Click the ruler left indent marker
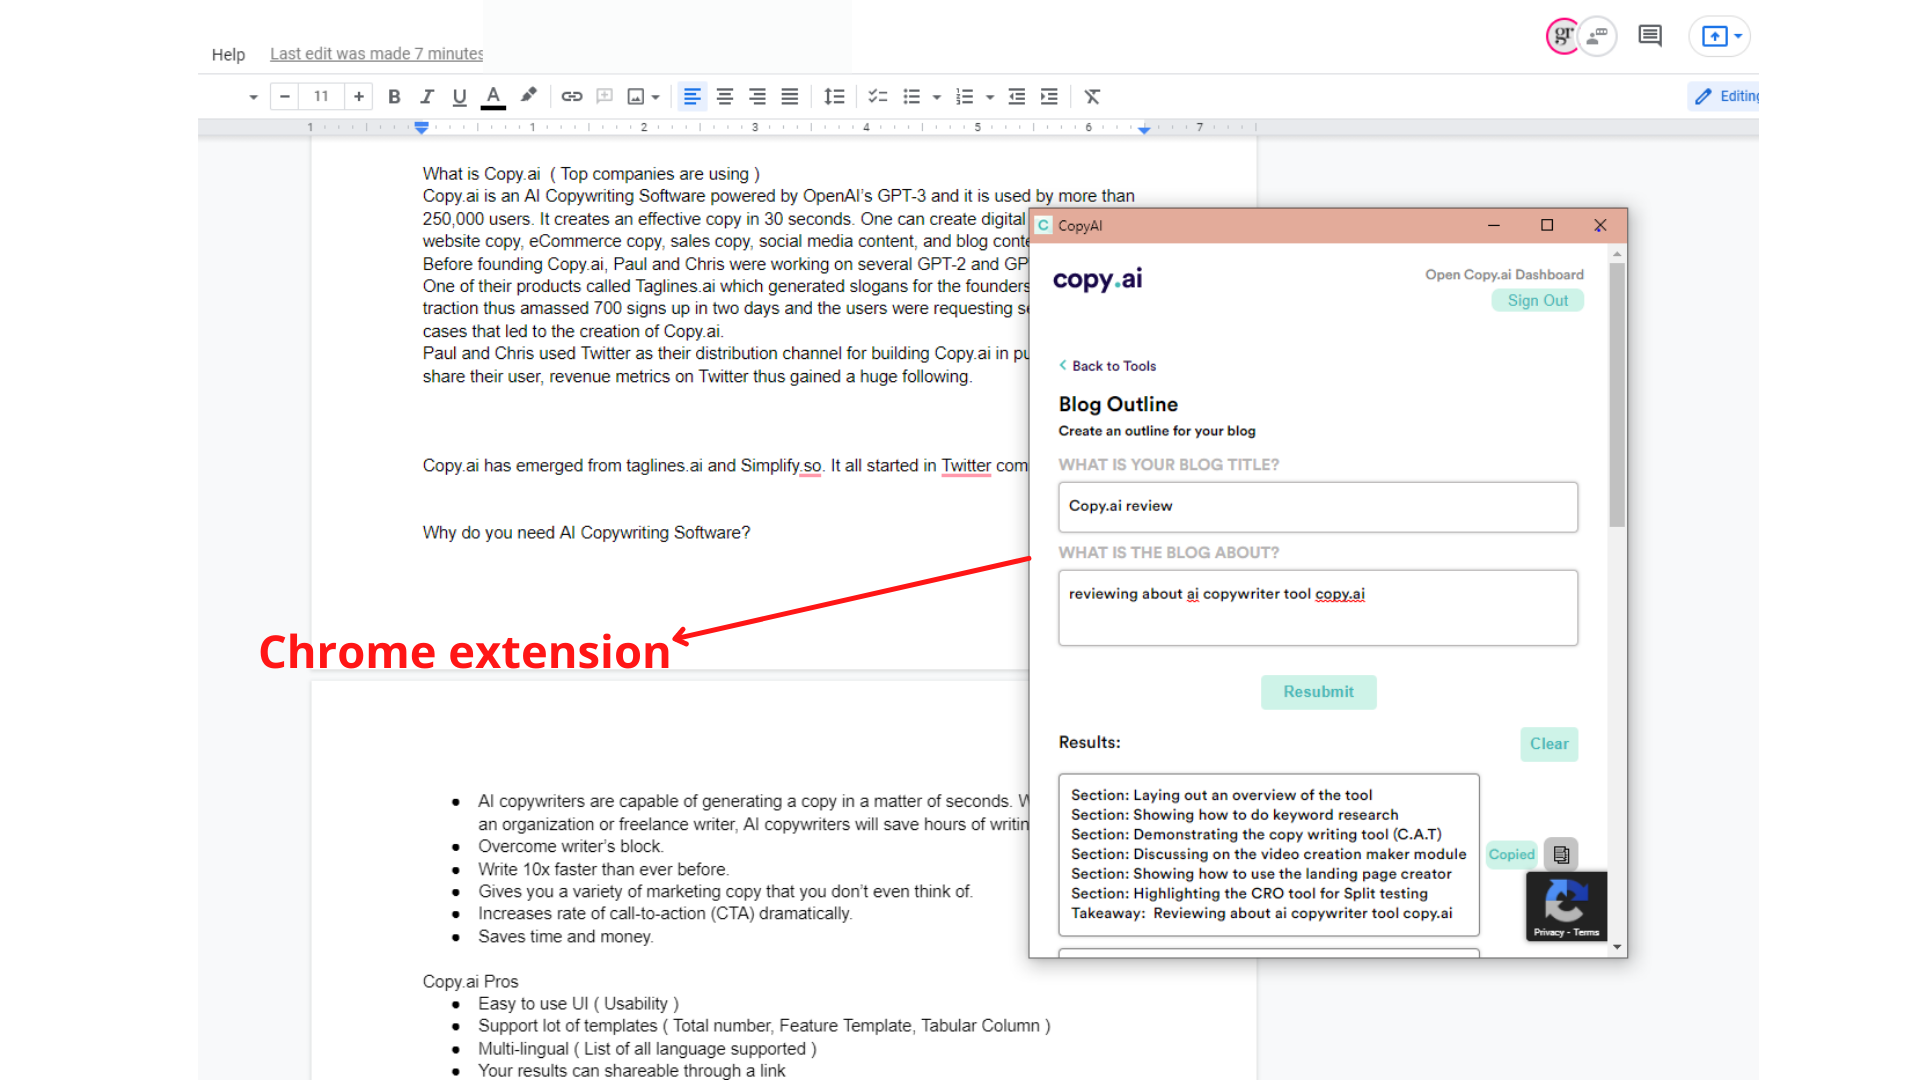The image size is (1920, 1080). pos(422,128)
